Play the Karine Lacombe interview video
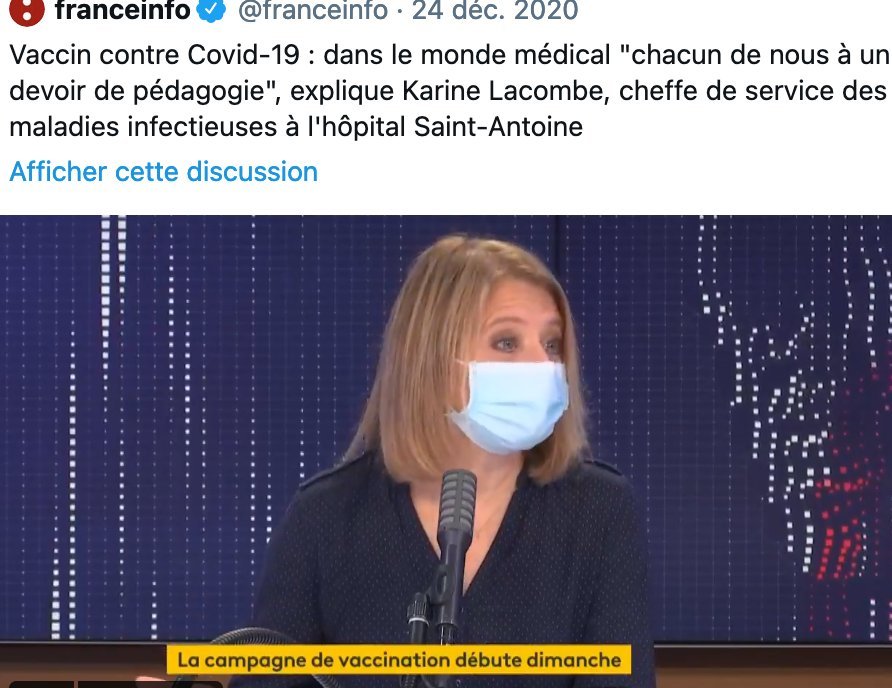 (x=446, y=451)
